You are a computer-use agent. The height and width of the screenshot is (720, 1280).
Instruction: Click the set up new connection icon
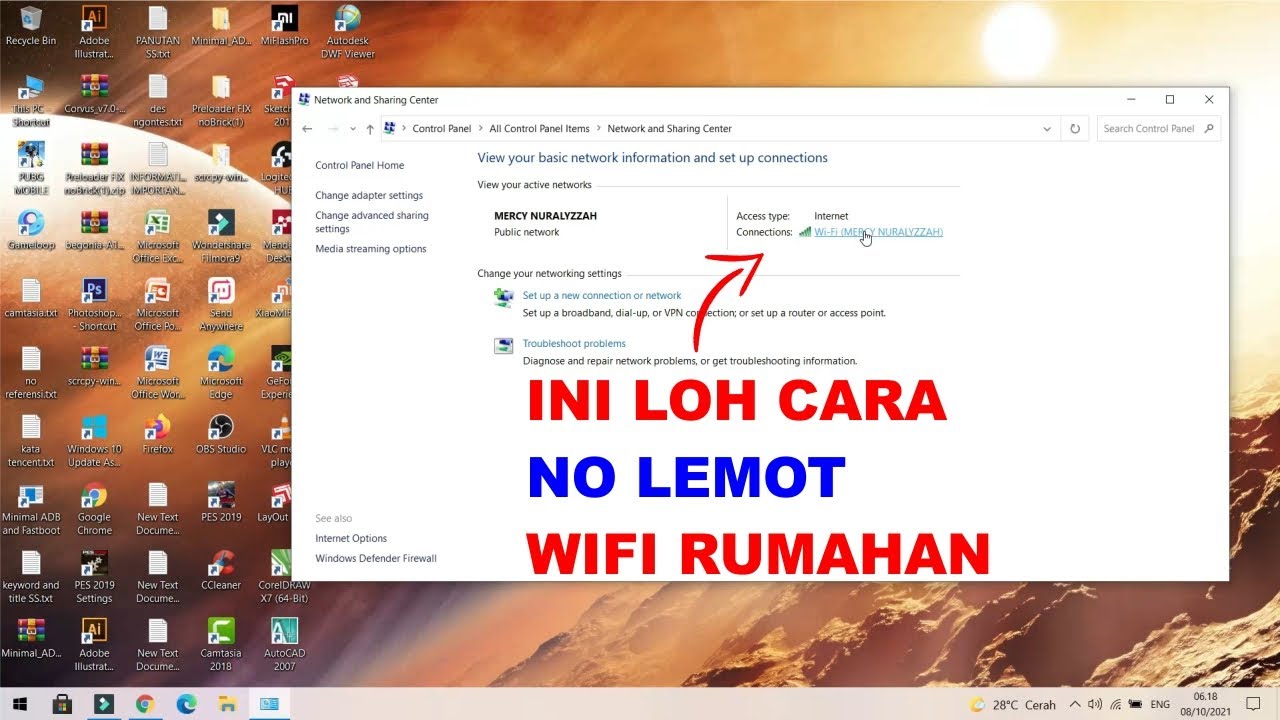point(504,298)
